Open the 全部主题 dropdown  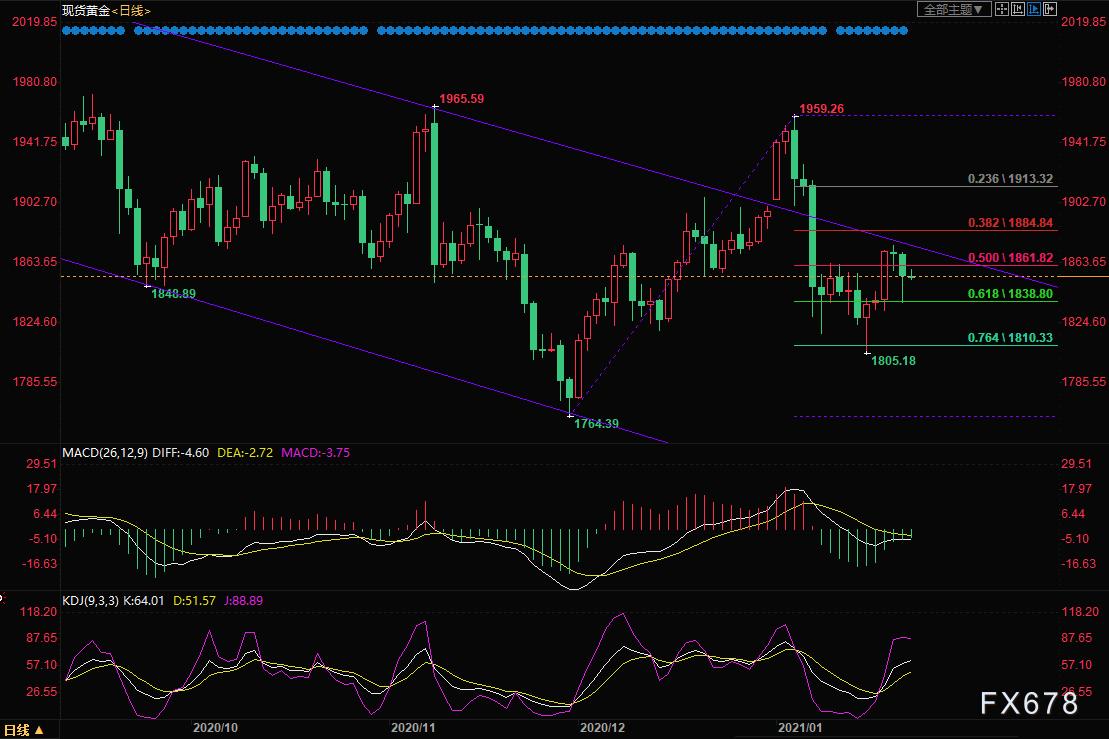(953, 9)
